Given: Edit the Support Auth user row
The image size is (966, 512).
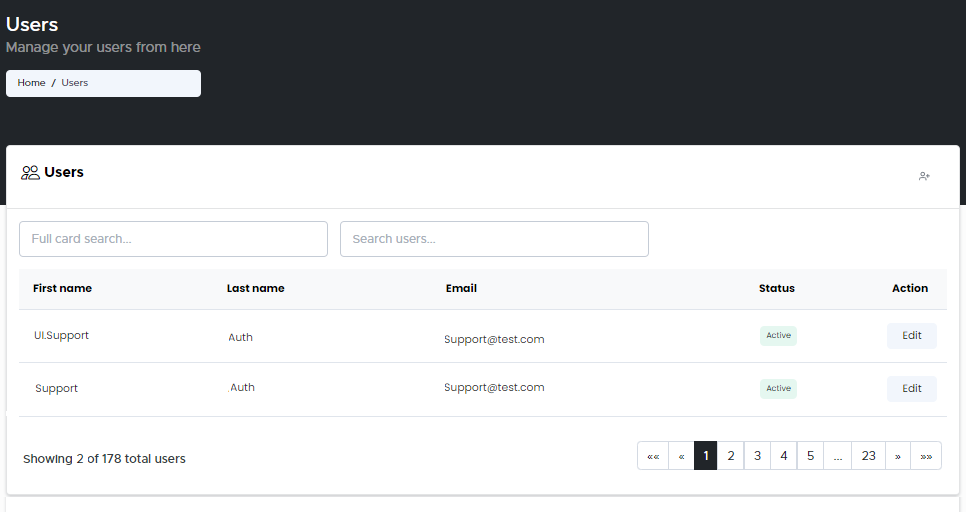Looking at the screenshot, I should [911, 388].
